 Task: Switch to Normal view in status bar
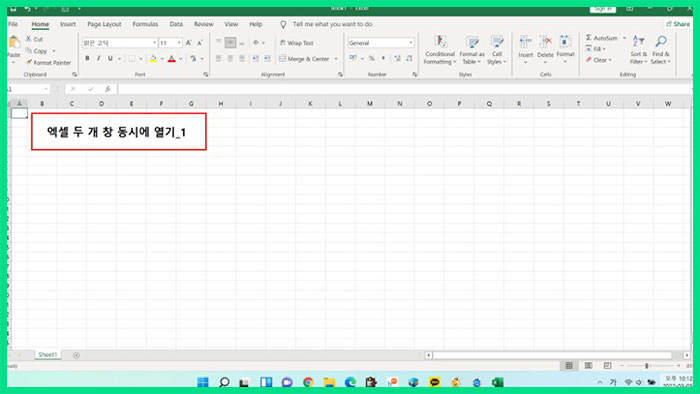coord(569,365)
